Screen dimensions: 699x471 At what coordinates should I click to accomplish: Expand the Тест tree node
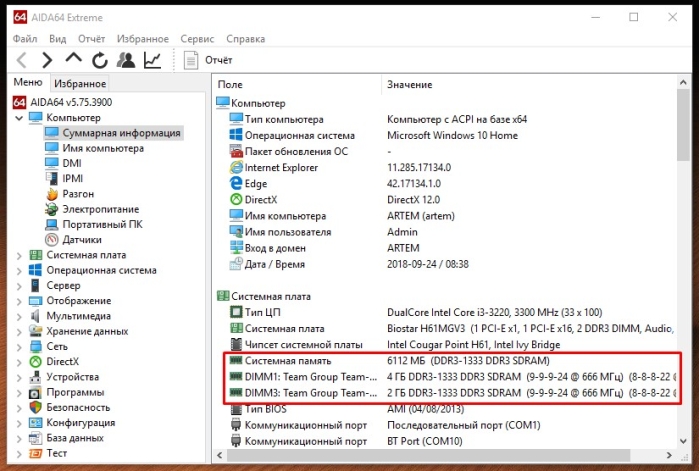pos(19,454)
